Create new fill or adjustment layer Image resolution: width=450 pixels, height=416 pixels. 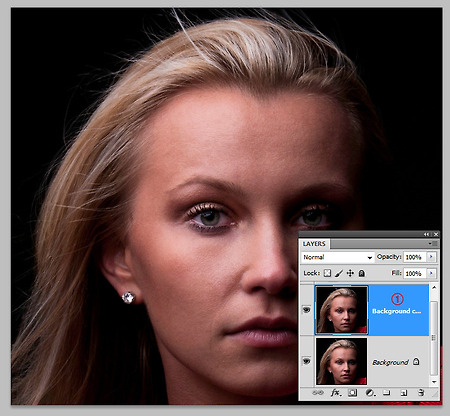pyautogui.click(x=370, y=393)
